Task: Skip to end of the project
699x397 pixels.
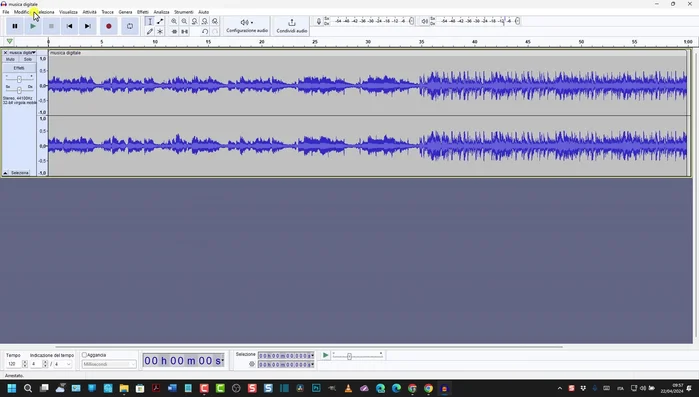Action: click(x=87, y=26)
